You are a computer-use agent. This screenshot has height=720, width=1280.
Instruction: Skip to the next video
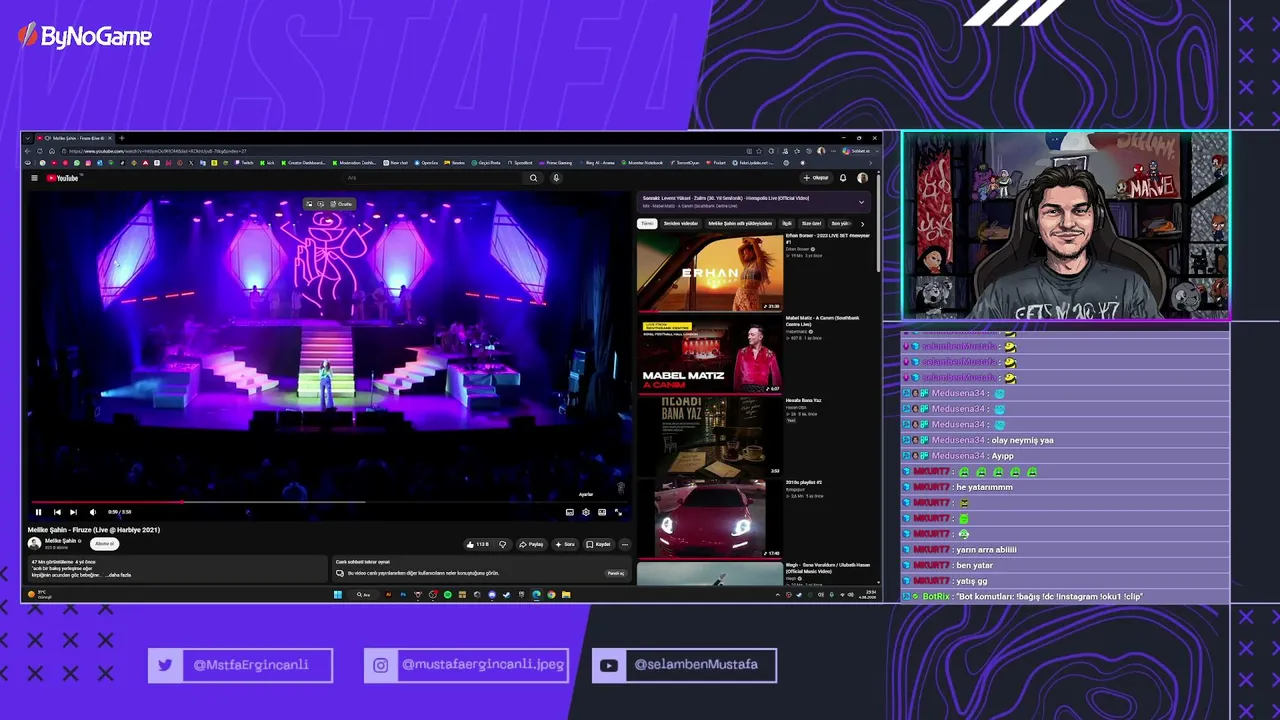(x=73, y=512)
